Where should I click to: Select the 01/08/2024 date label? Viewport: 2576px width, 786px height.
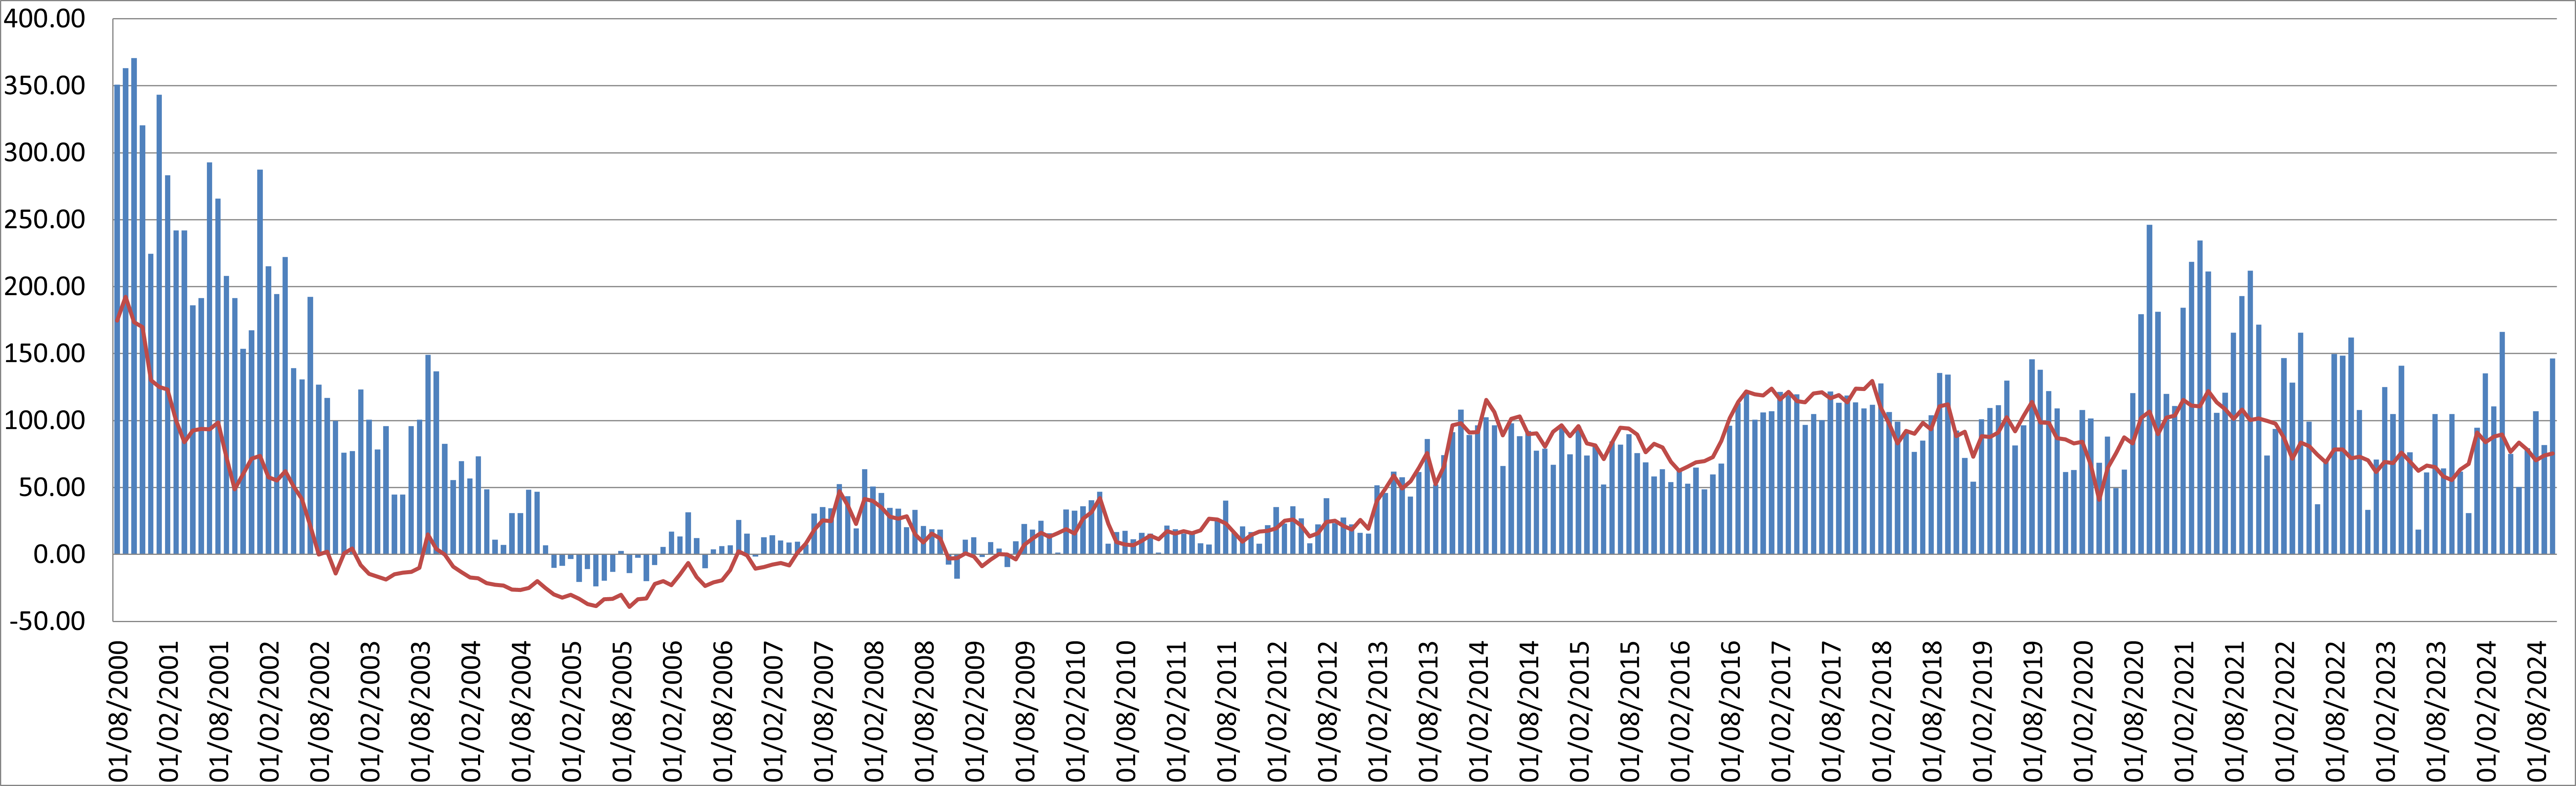point(2537,712)
